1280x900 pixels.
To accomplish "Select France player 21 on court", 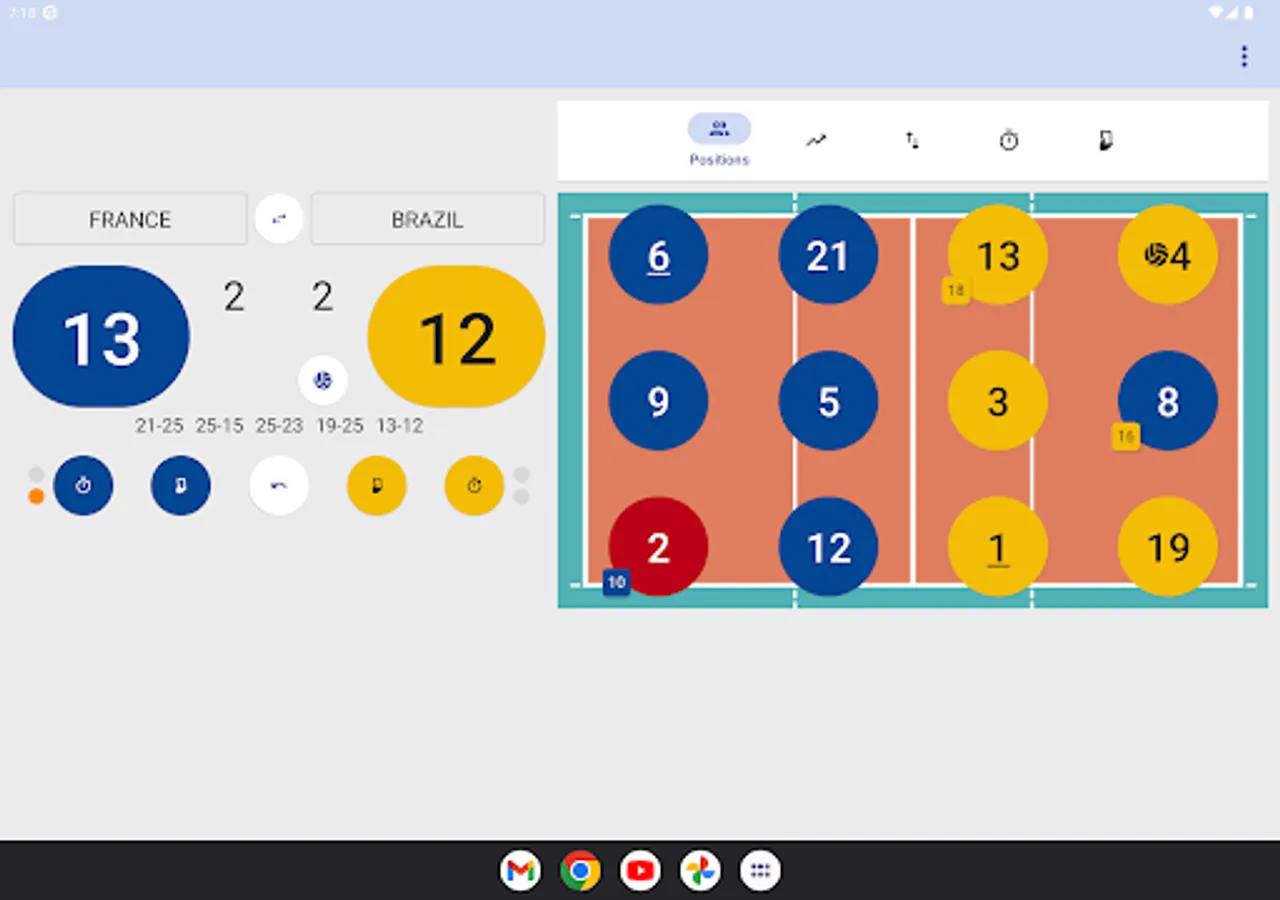I will [x=828, y=255].
